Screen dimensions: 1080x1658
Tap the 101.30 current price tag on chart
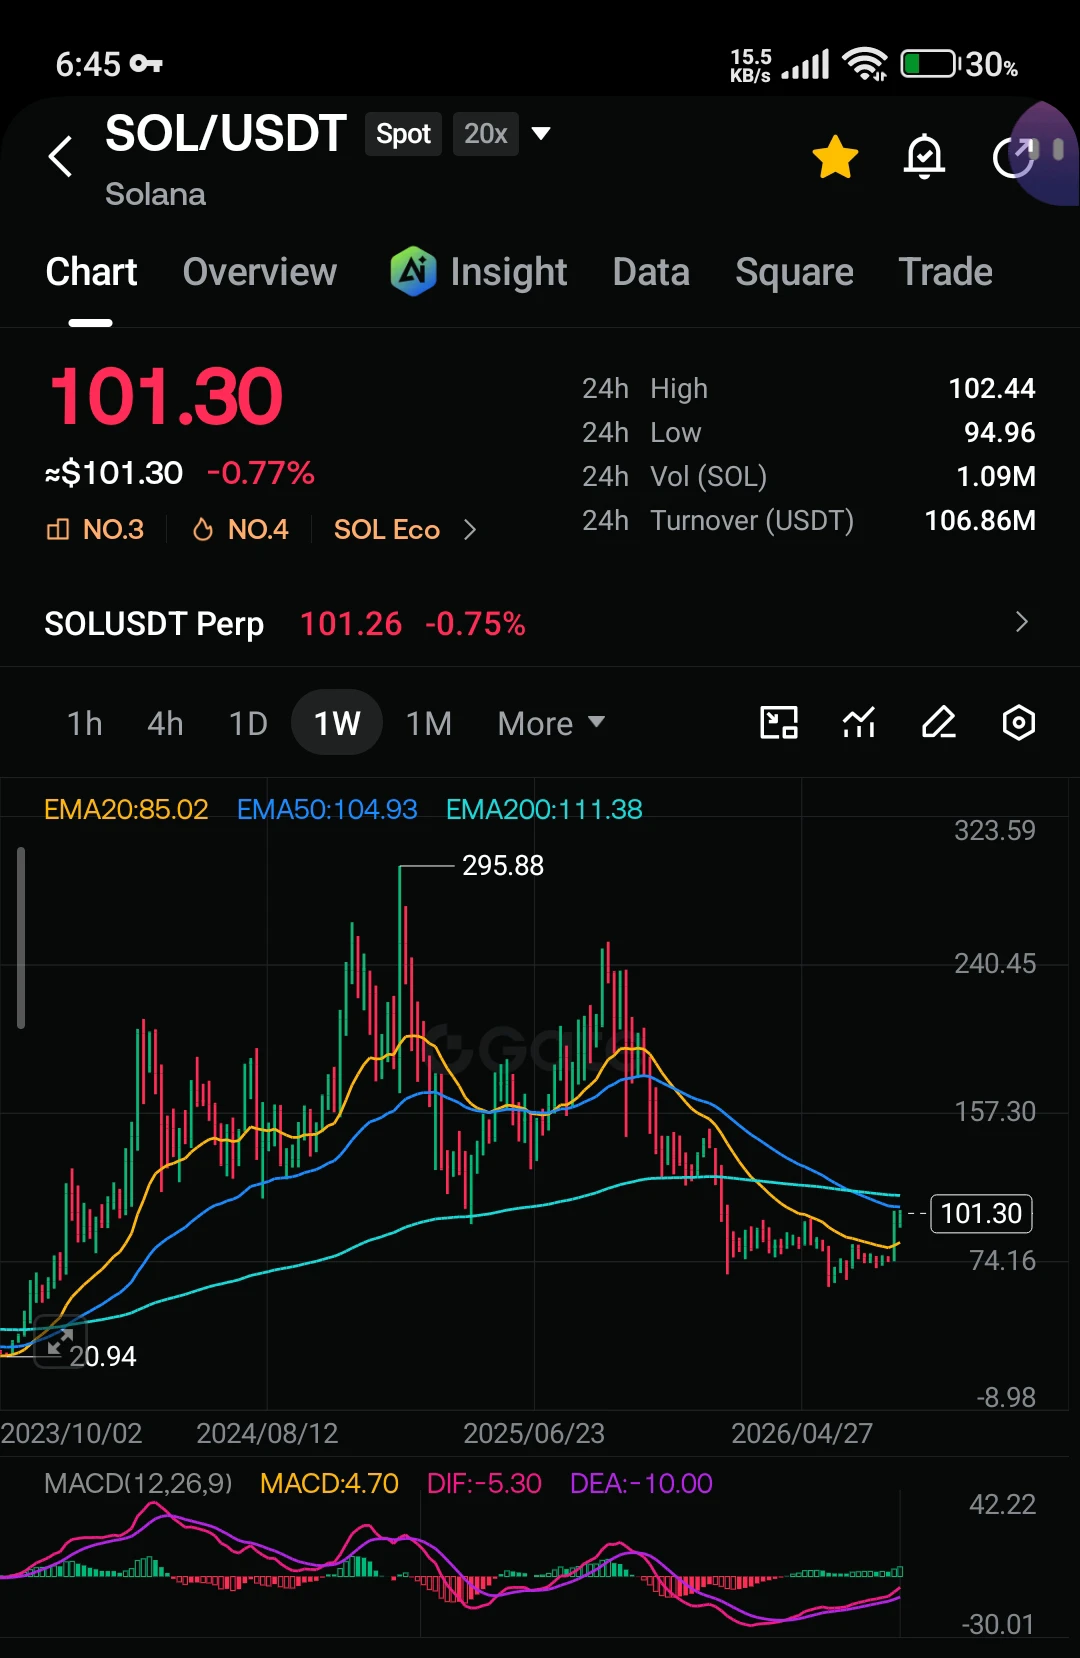(x=981, y=1213)
